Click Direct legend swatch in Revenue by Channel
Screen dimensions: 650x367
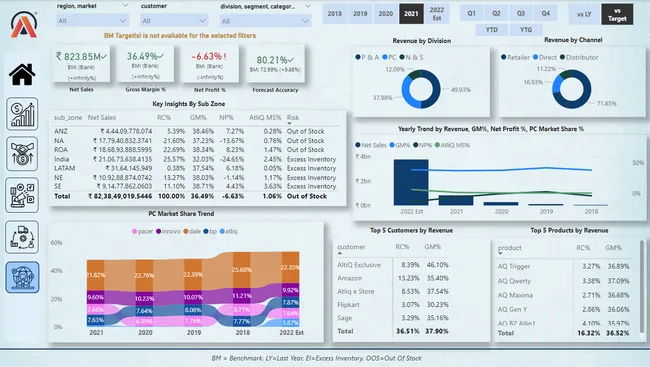pyautogui.click(x=536, y=57)
